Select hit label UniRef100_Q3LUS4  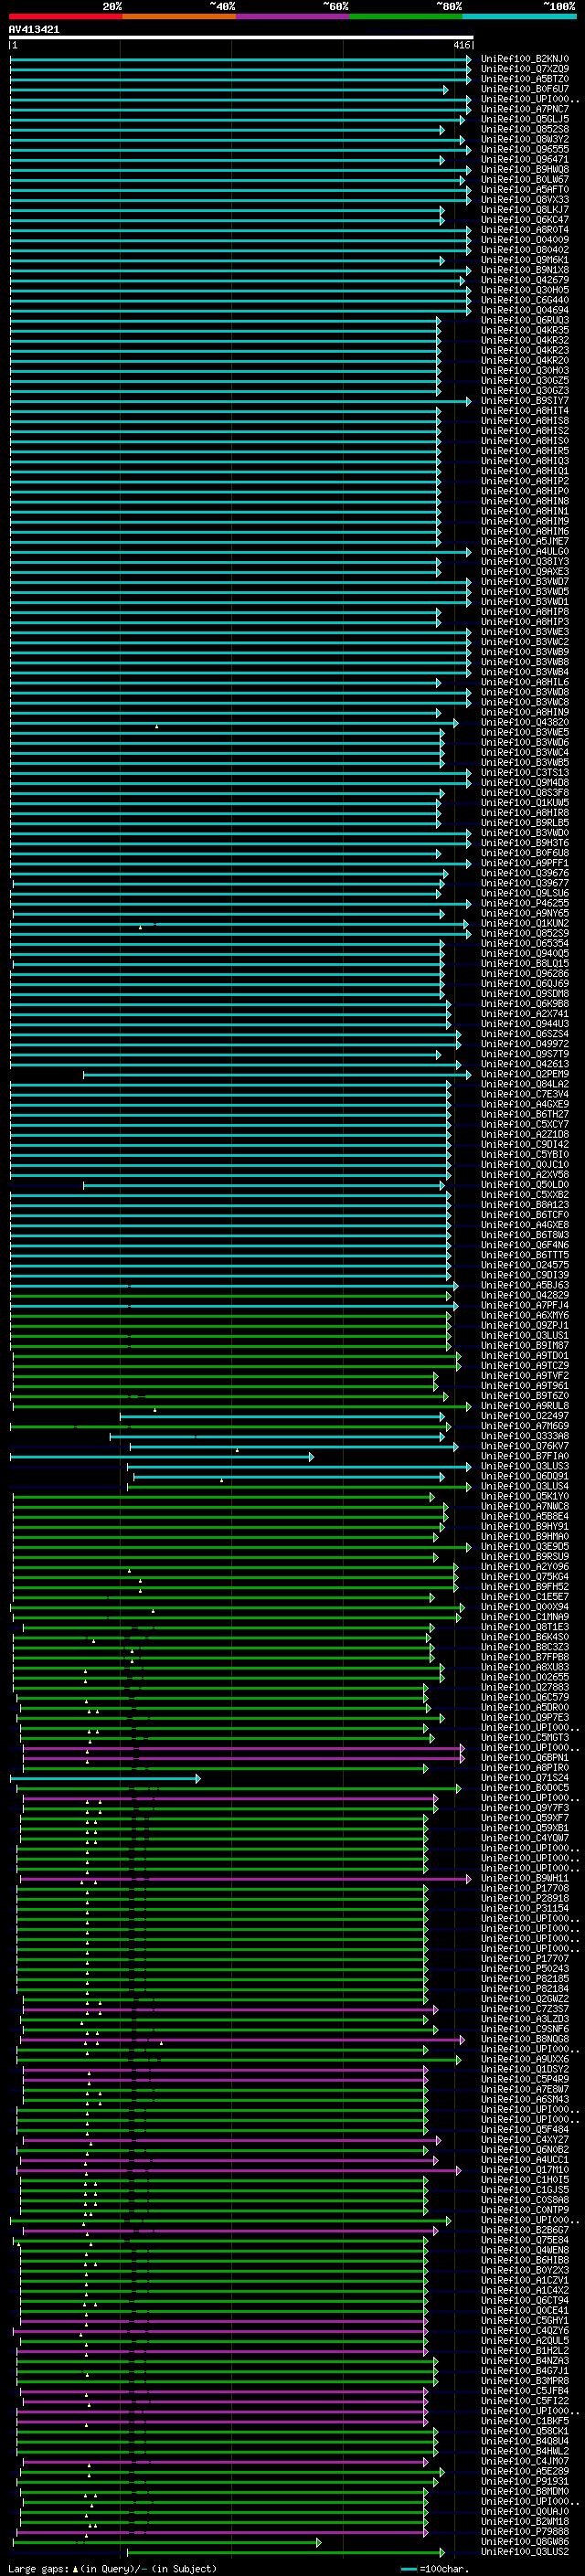pyautogui.click(x=525, y=1486)
